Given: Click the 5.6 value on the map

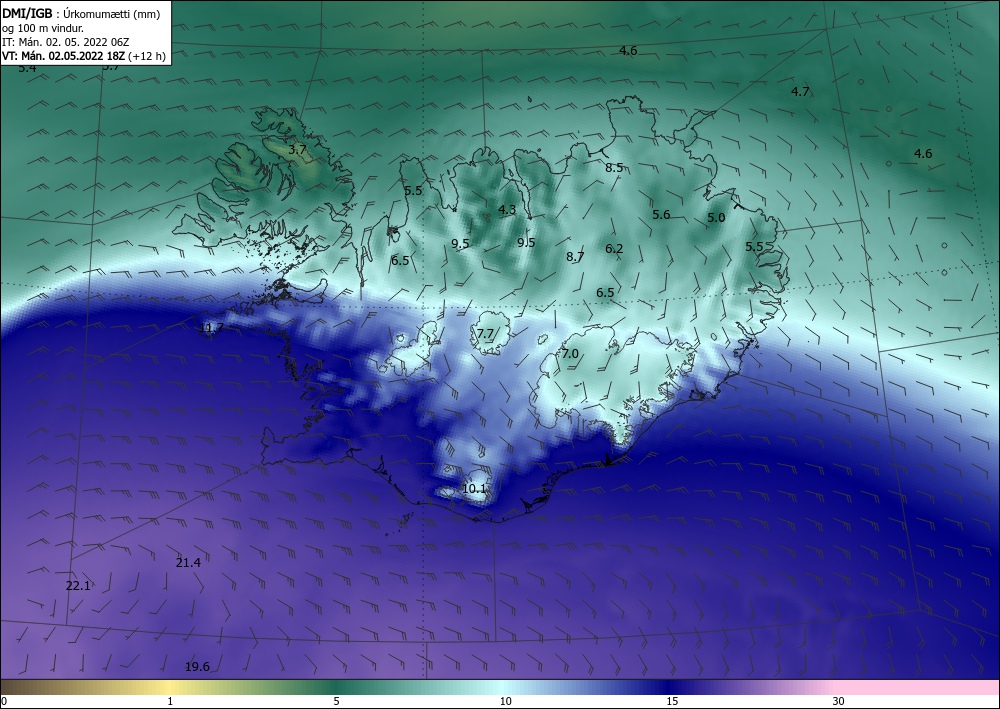Looking at the screenshot, I should (661, 215).
